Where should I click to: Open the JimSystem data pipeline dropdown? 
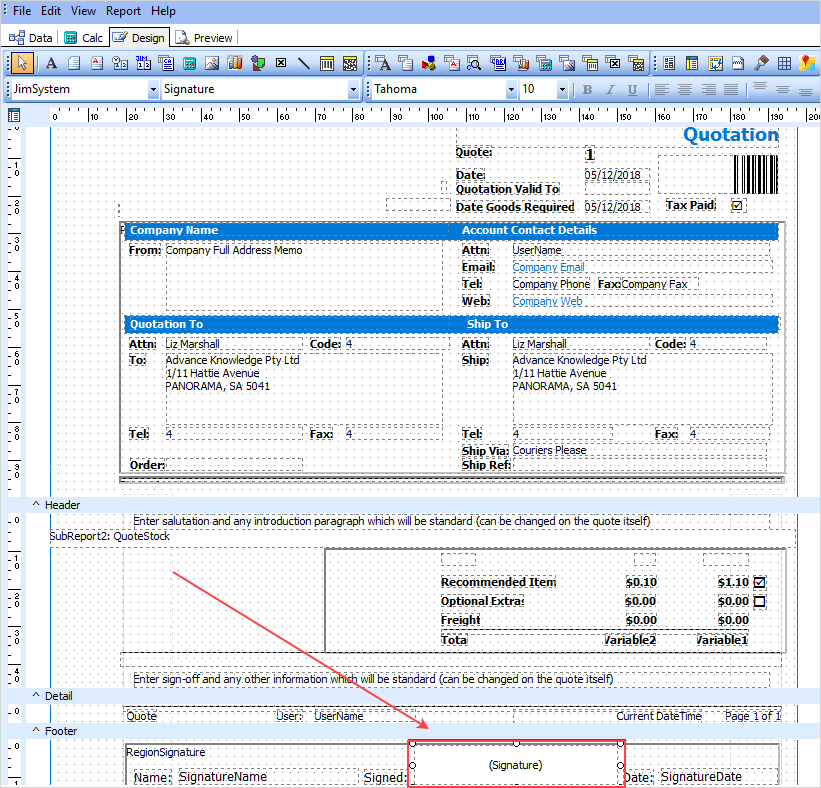tap(153, 90)
